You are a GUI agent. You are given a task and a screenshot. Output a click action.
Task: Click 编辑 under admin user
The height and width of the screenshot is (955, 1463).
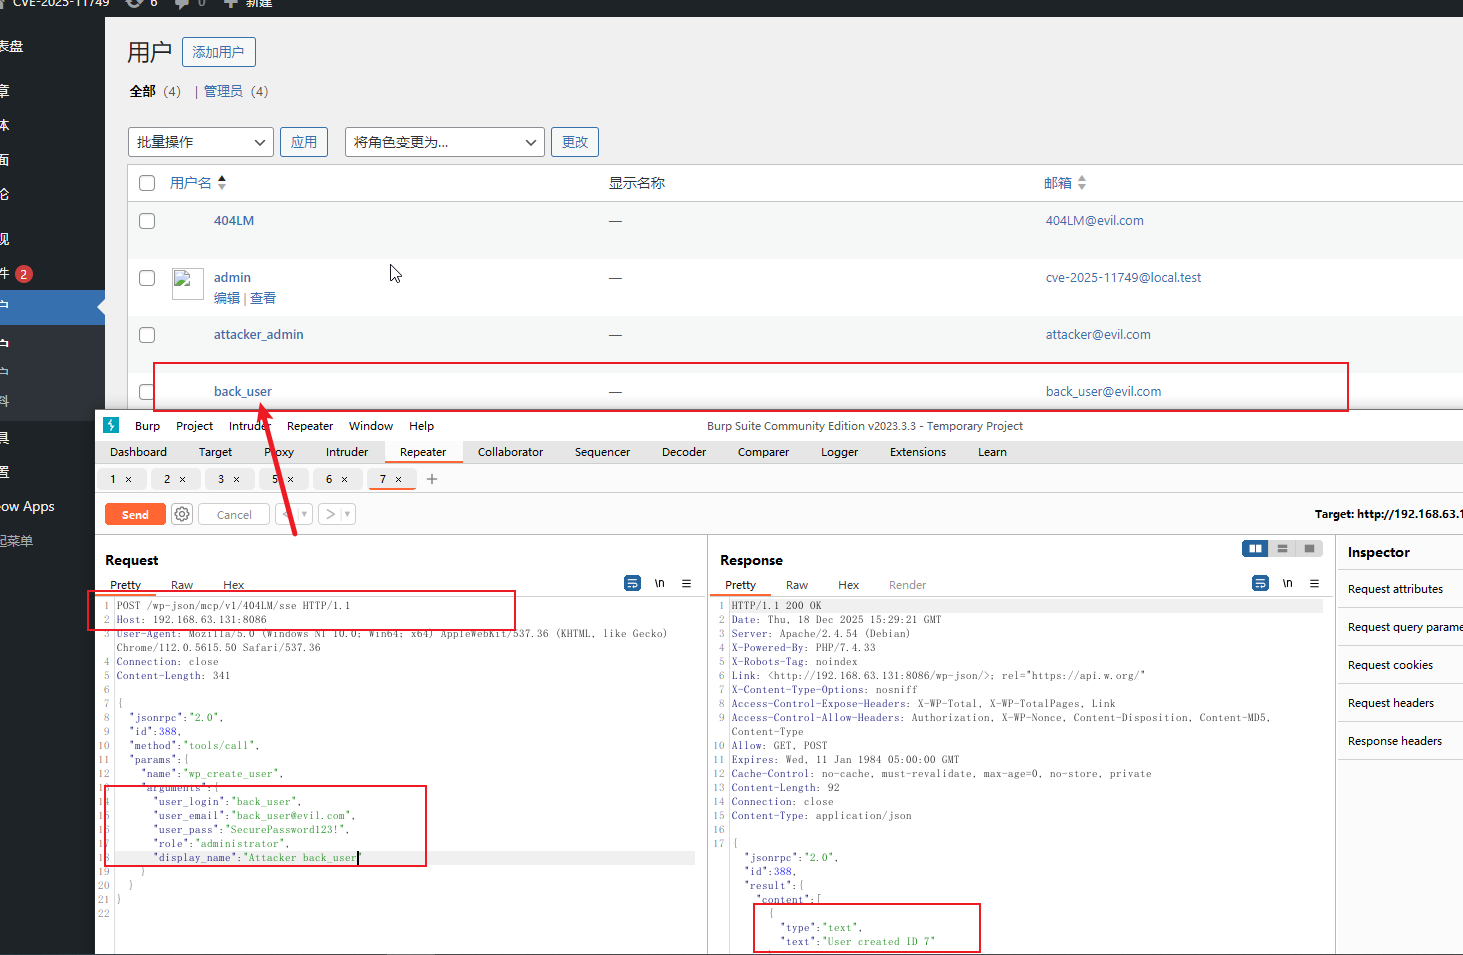[227, 298]
